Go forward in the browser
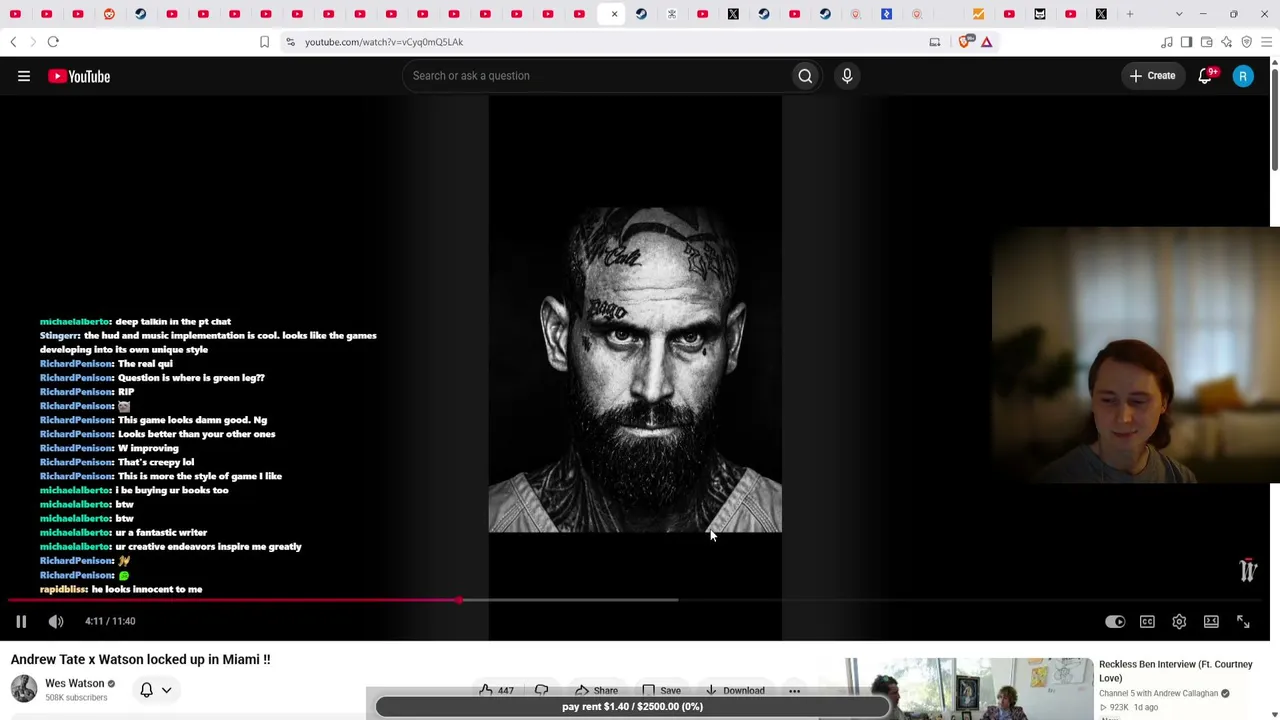The height and width of the screenshot is (720, 1280). (x=32, y=42)
